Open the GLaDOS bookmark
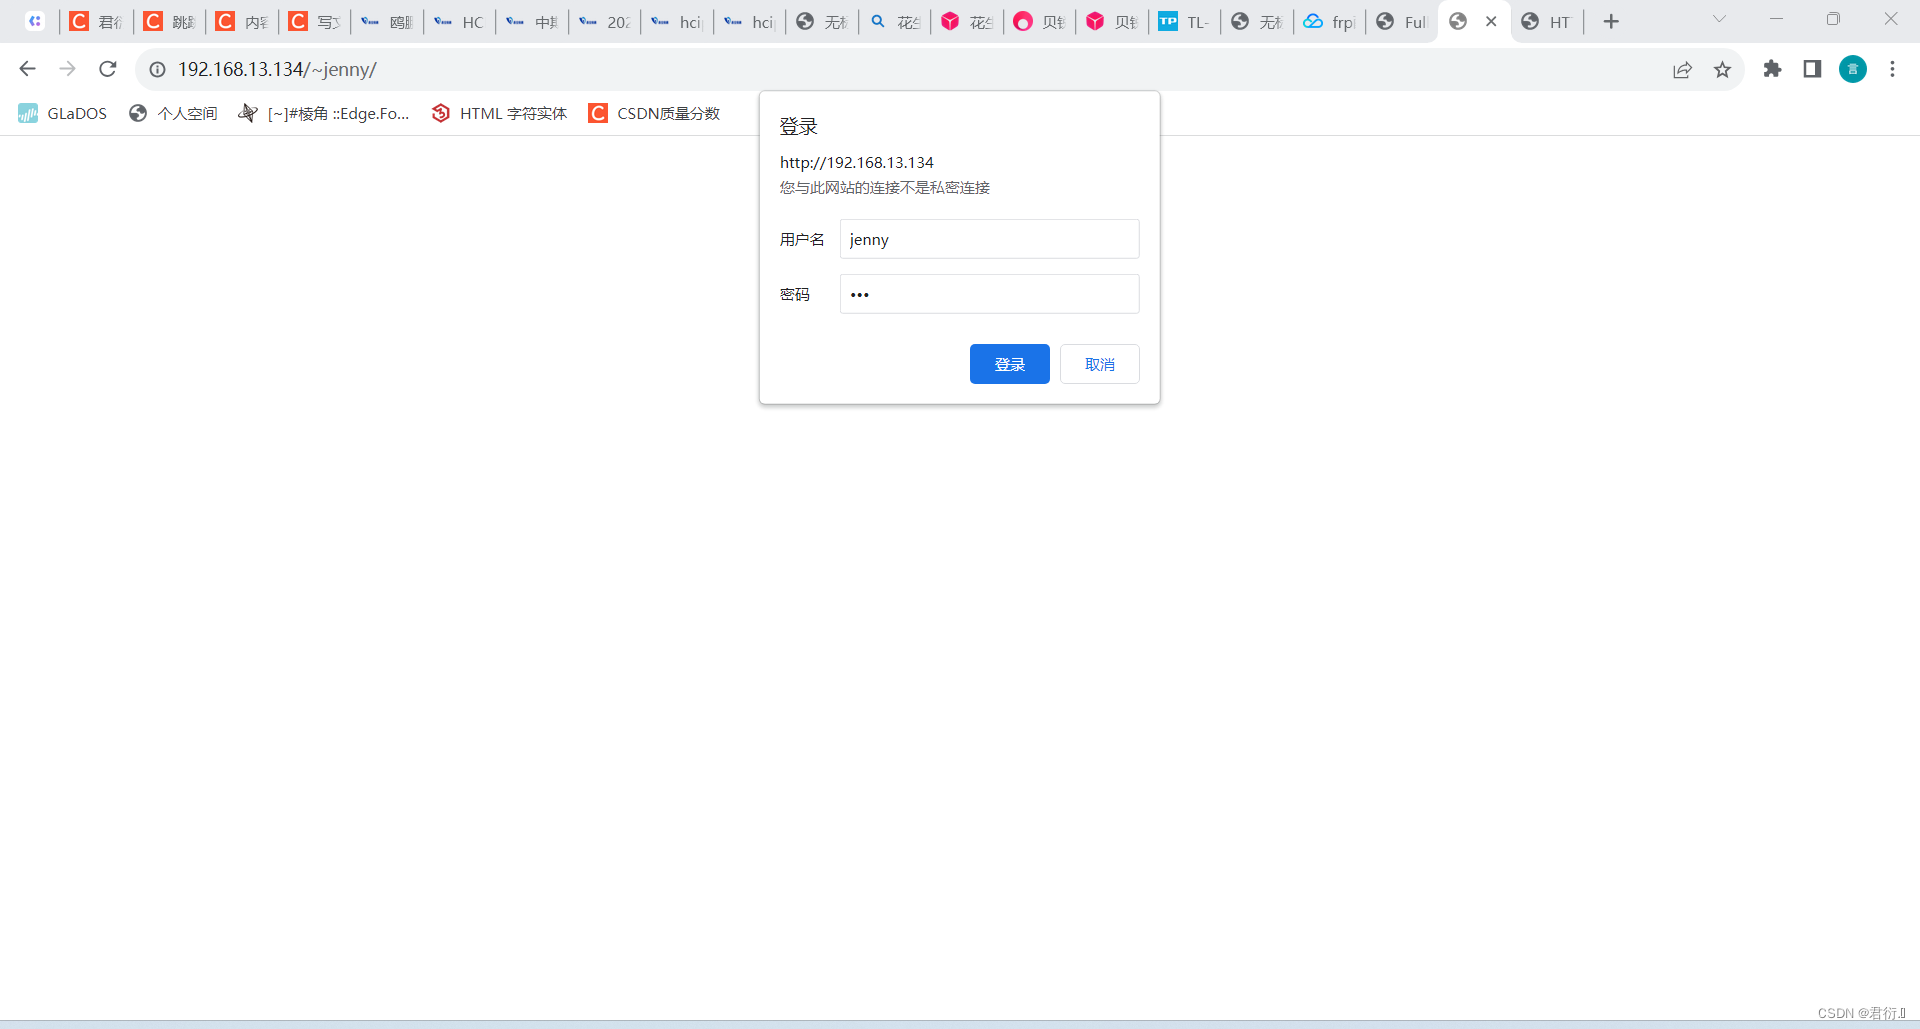 click(62, 113)
